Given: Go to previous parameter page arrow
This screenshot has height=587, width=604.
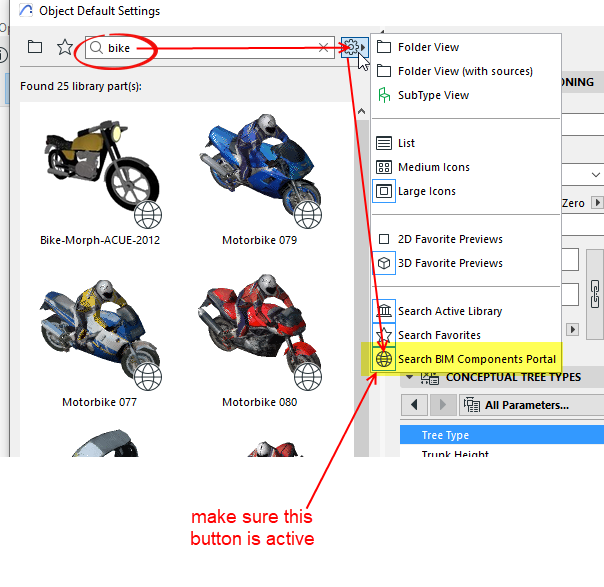Looking at the screenshot, I should [x=414, y=405].
